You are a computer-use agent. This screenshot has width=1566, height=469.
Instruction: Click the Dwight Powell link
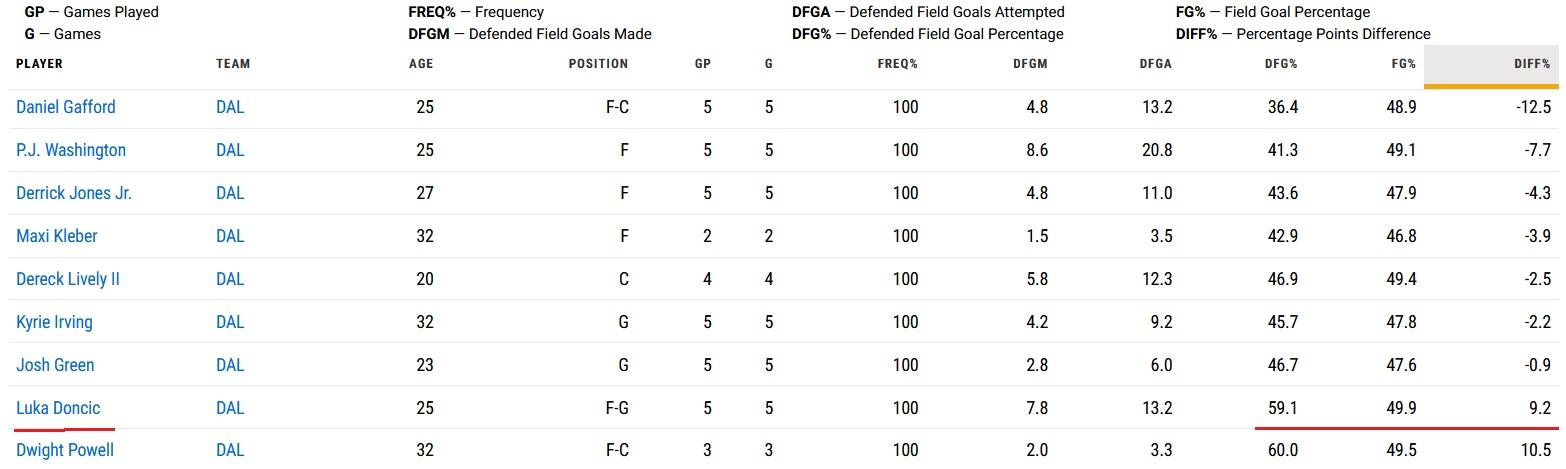65,450
